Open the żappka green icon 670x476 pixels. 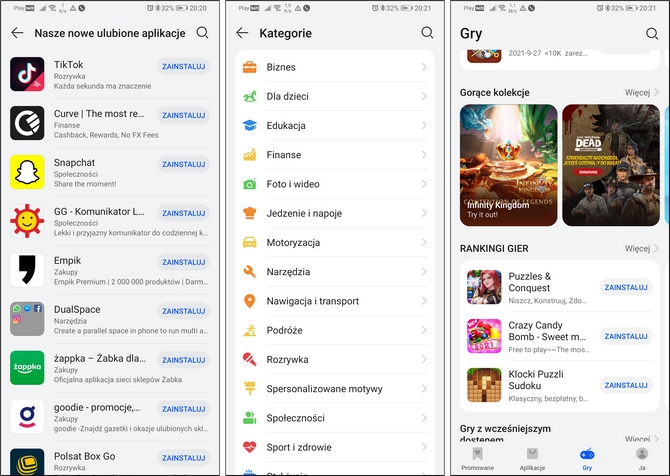[x=27, y=367]
